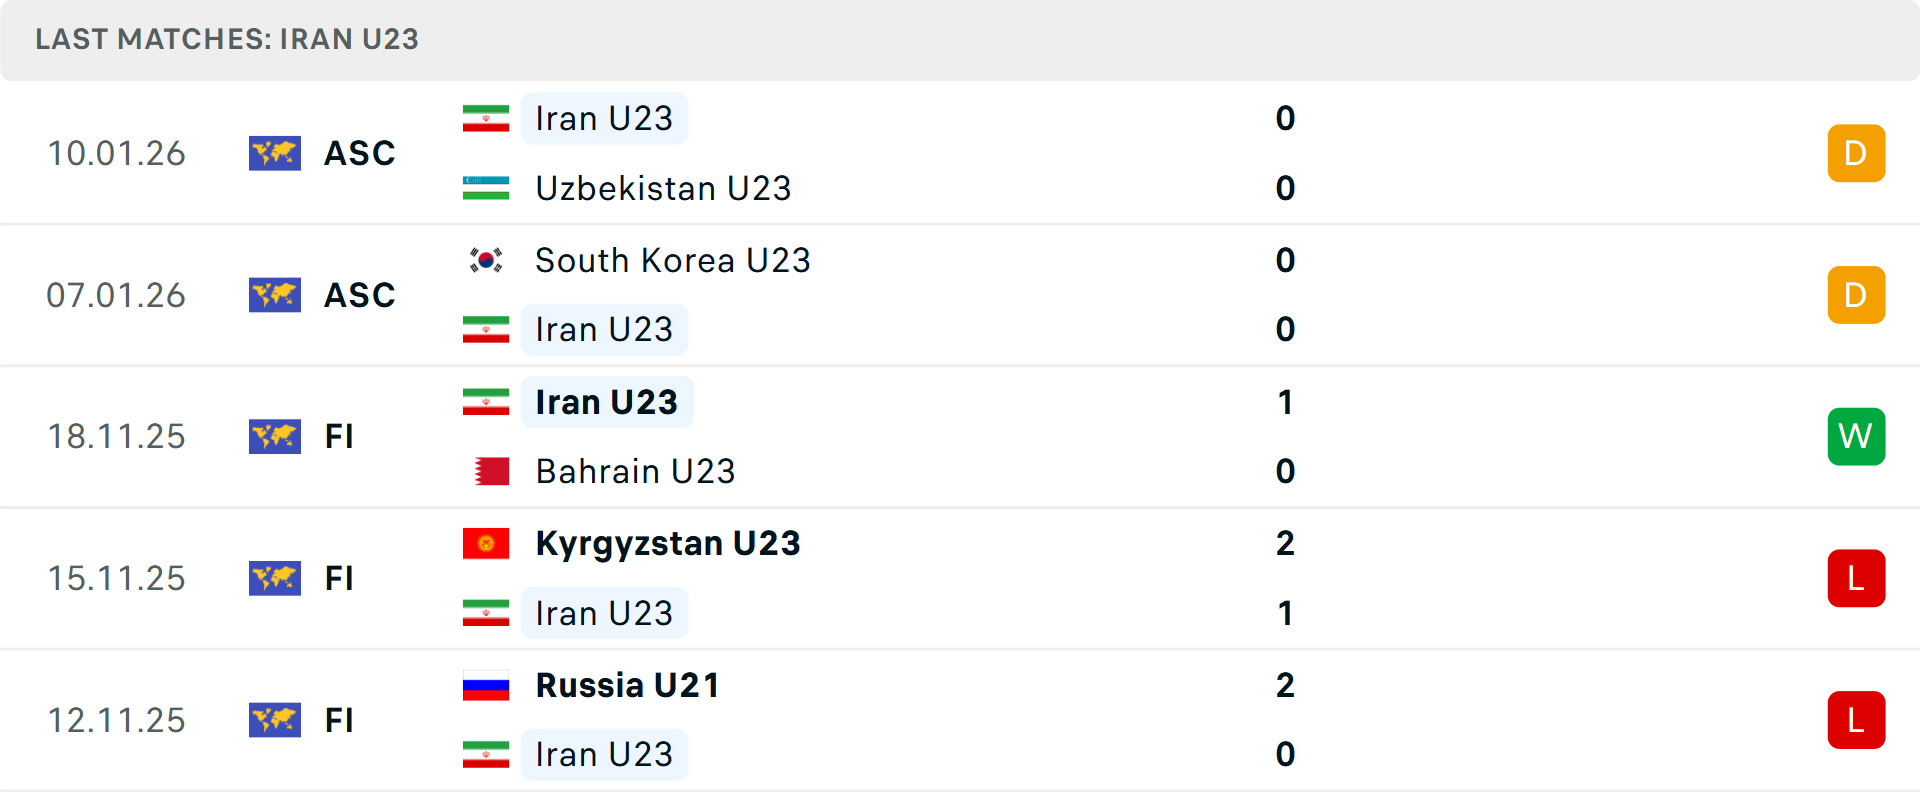Open the South Korea U23 team link
Screen dimensions: 1920x792
pyautogui.click(x=672, y=260)
